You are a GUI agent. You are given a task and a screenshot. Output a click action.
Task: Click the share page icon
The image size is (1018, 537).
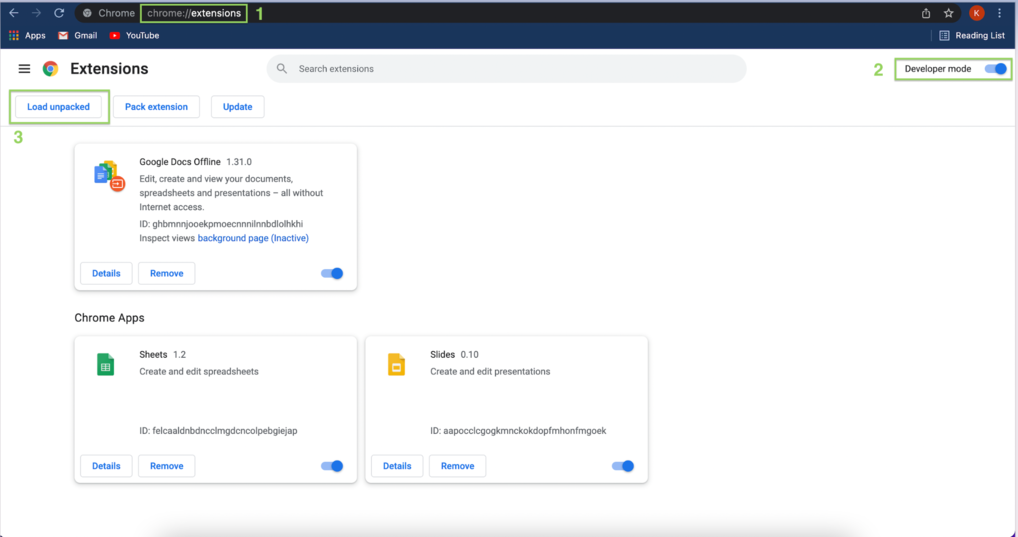(926, 13)
